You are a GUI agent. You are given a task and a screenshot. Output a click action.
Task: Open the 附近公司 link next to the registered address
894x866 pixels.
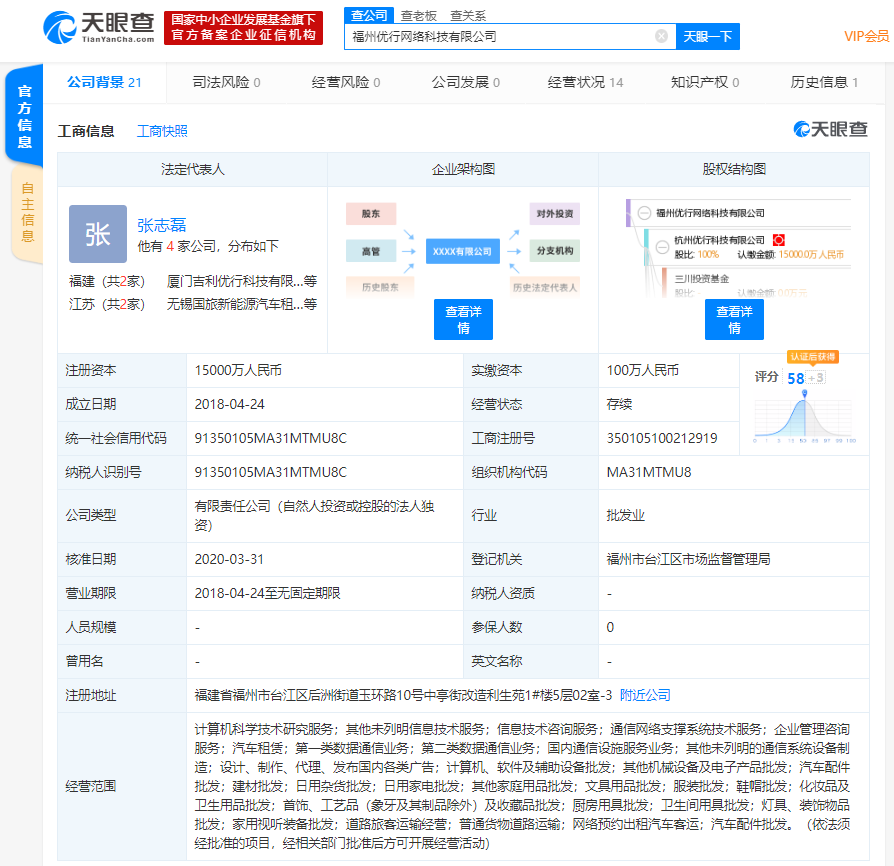pos(643,694)
